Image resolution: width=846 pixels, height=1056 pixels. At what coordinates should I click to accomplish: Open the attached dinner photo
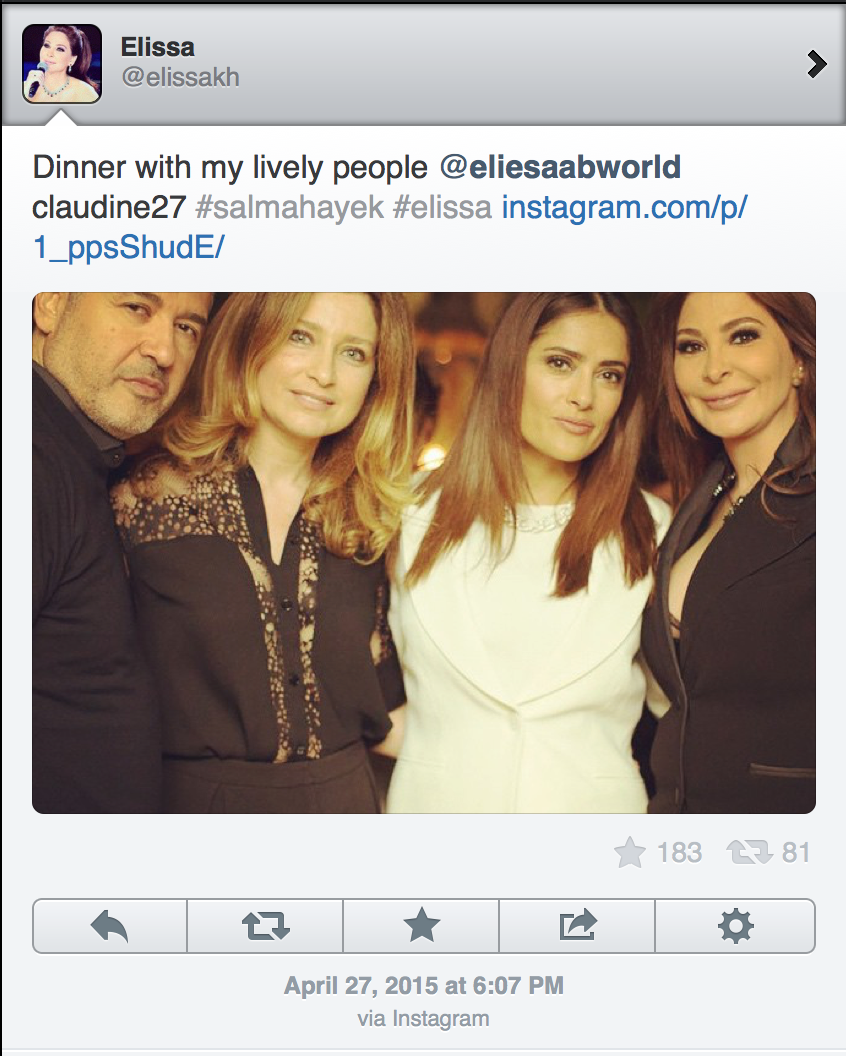click(x=424, y=552)
